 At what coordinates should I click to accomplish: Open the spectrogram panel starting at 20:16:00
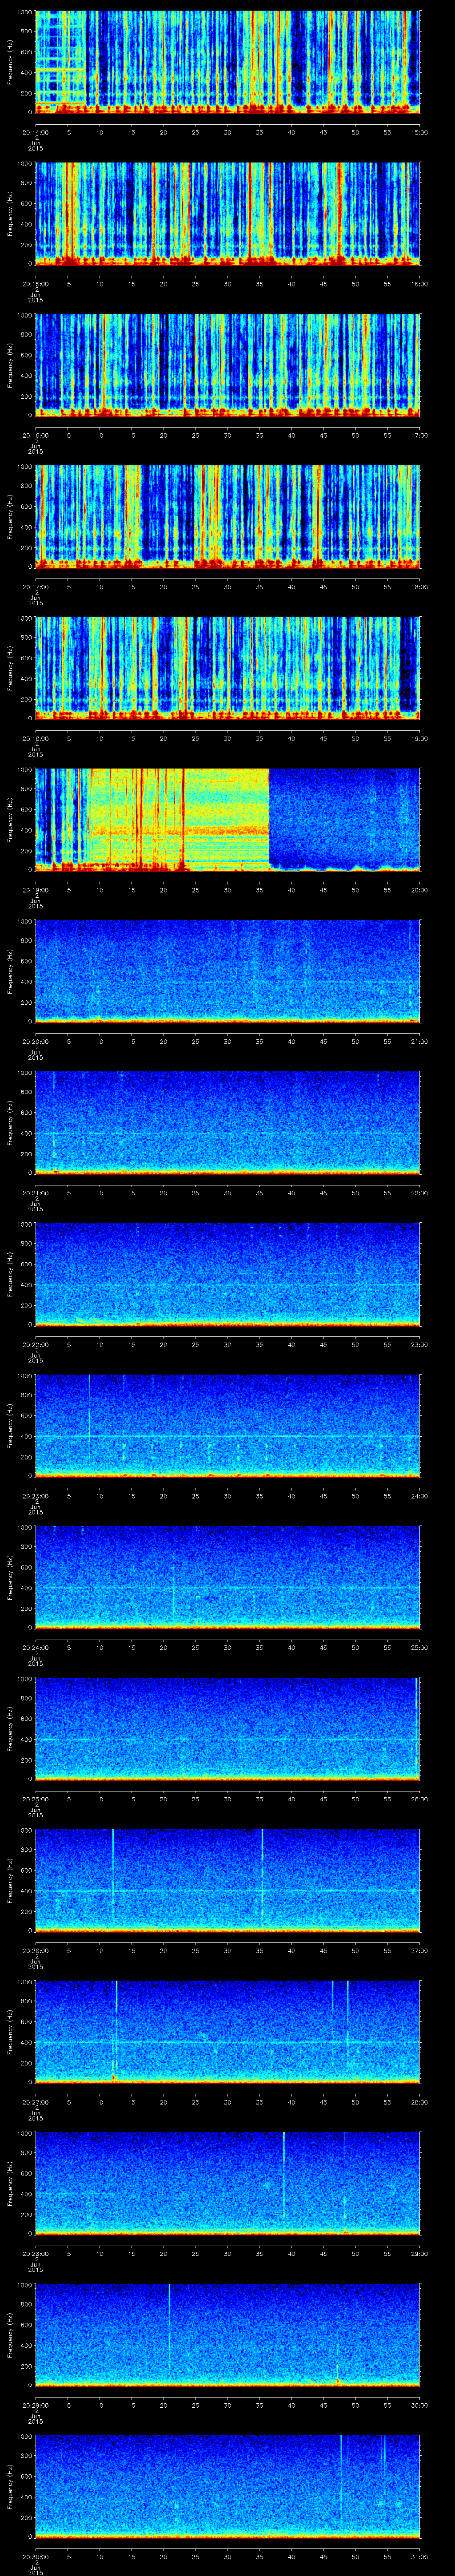228,365
